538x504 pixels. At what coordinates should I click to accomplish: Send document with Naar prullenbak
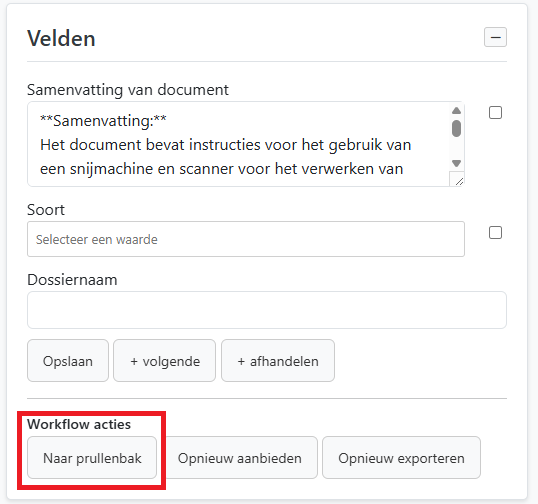click(92, 458)
